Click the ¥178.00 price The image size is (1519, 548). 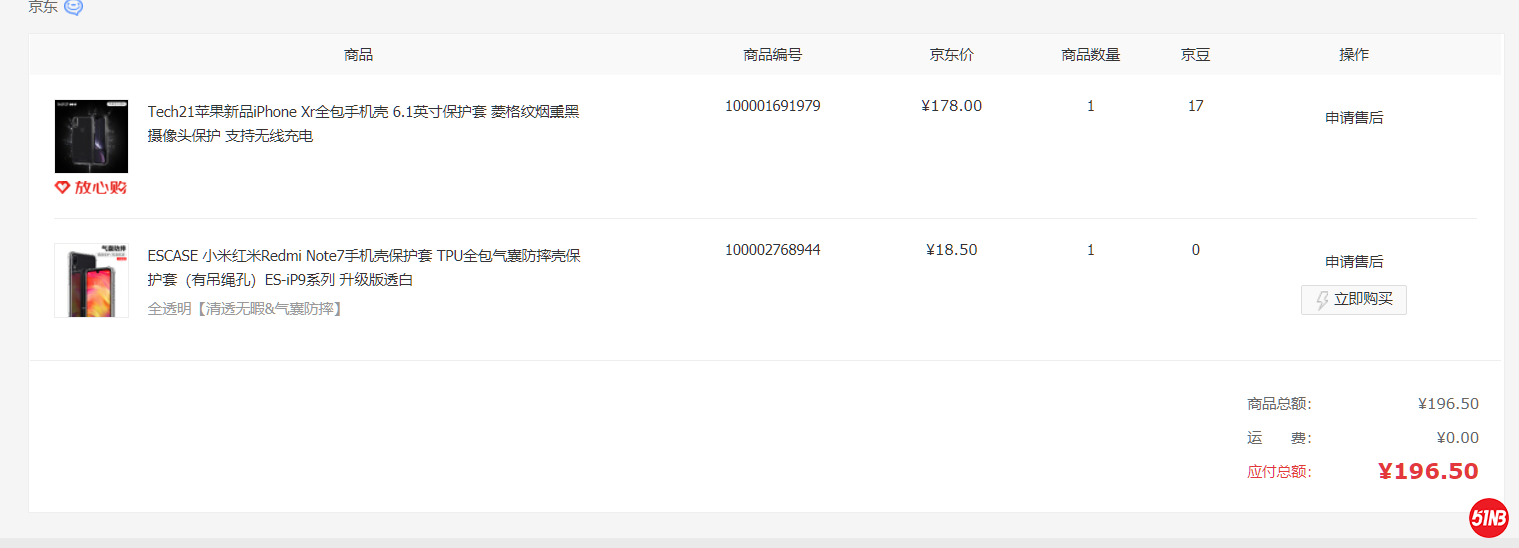[951, 106]
